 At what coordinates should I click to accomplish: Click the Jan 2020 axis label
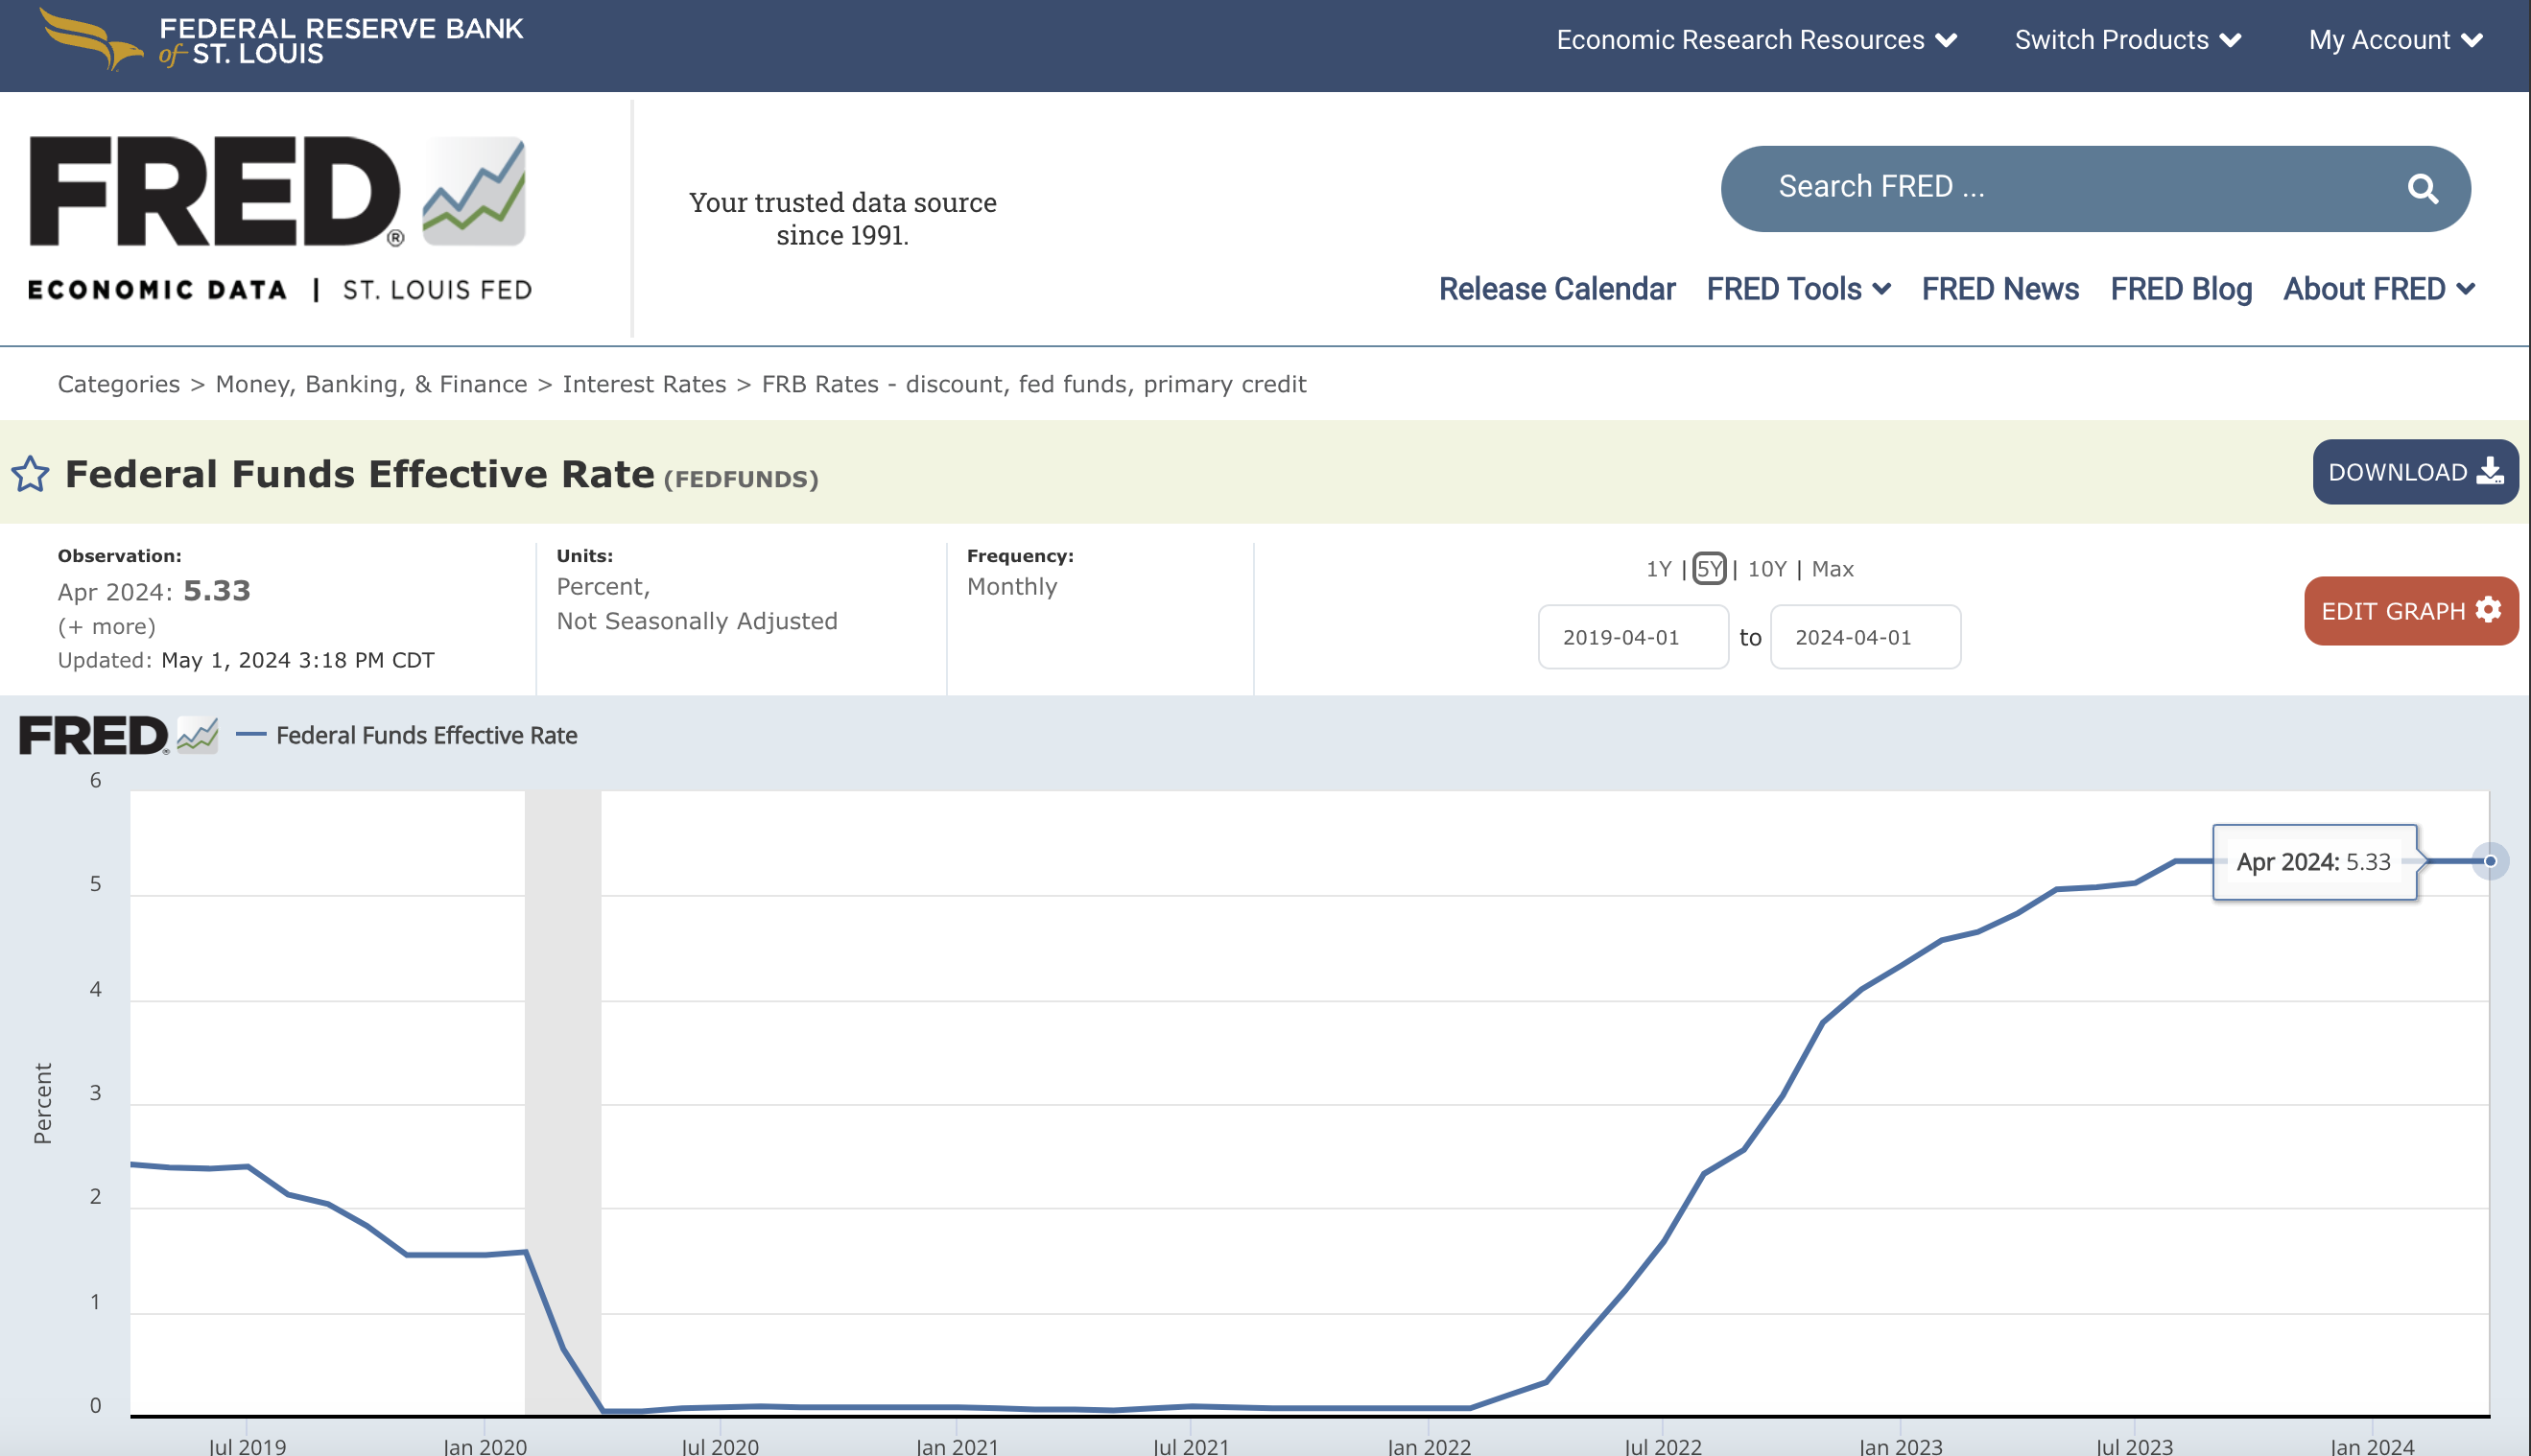tap(485, 1446)
